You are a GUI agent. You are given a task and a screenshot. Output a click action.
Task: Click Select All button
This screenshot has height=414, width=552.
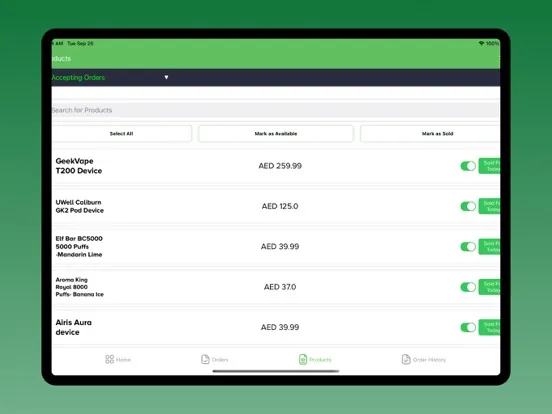click(x=121, y=134)
